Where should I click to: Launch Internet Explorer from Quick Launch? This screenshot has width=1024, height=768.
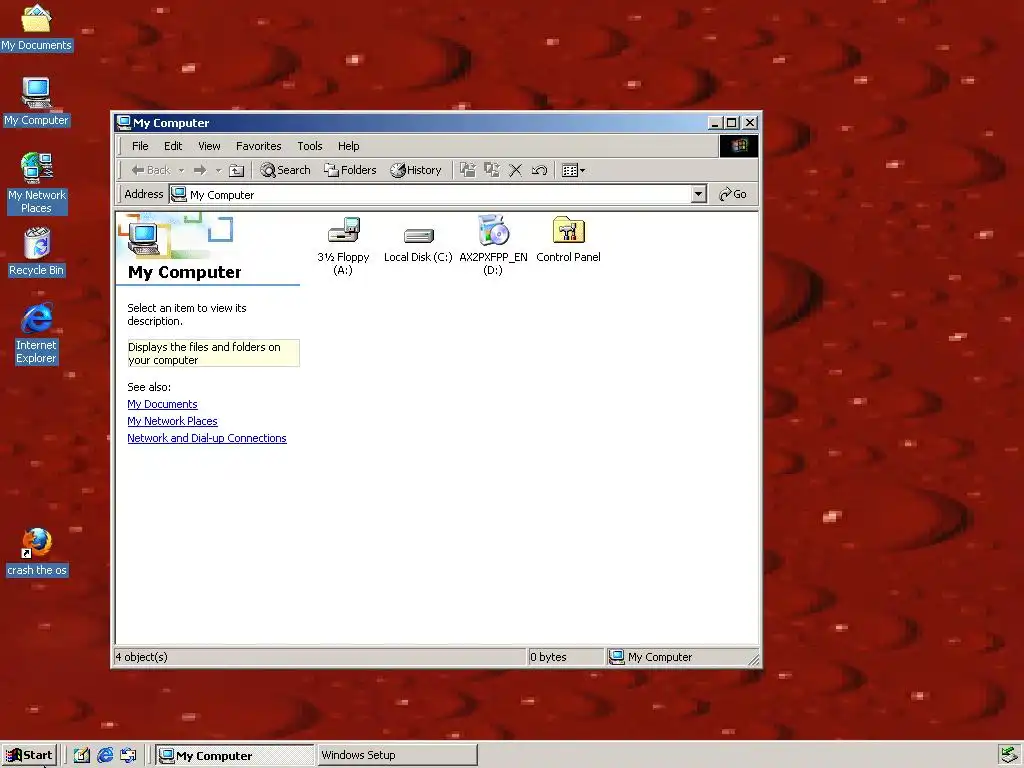point(105,756)
